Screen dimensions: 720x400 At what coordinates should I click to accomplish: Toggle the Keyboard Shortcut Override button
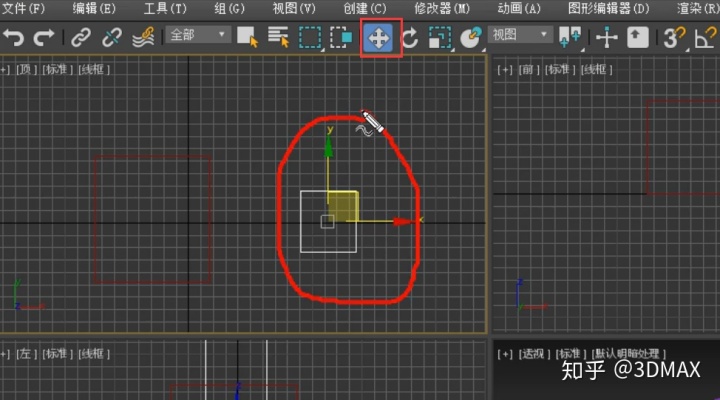638,37
